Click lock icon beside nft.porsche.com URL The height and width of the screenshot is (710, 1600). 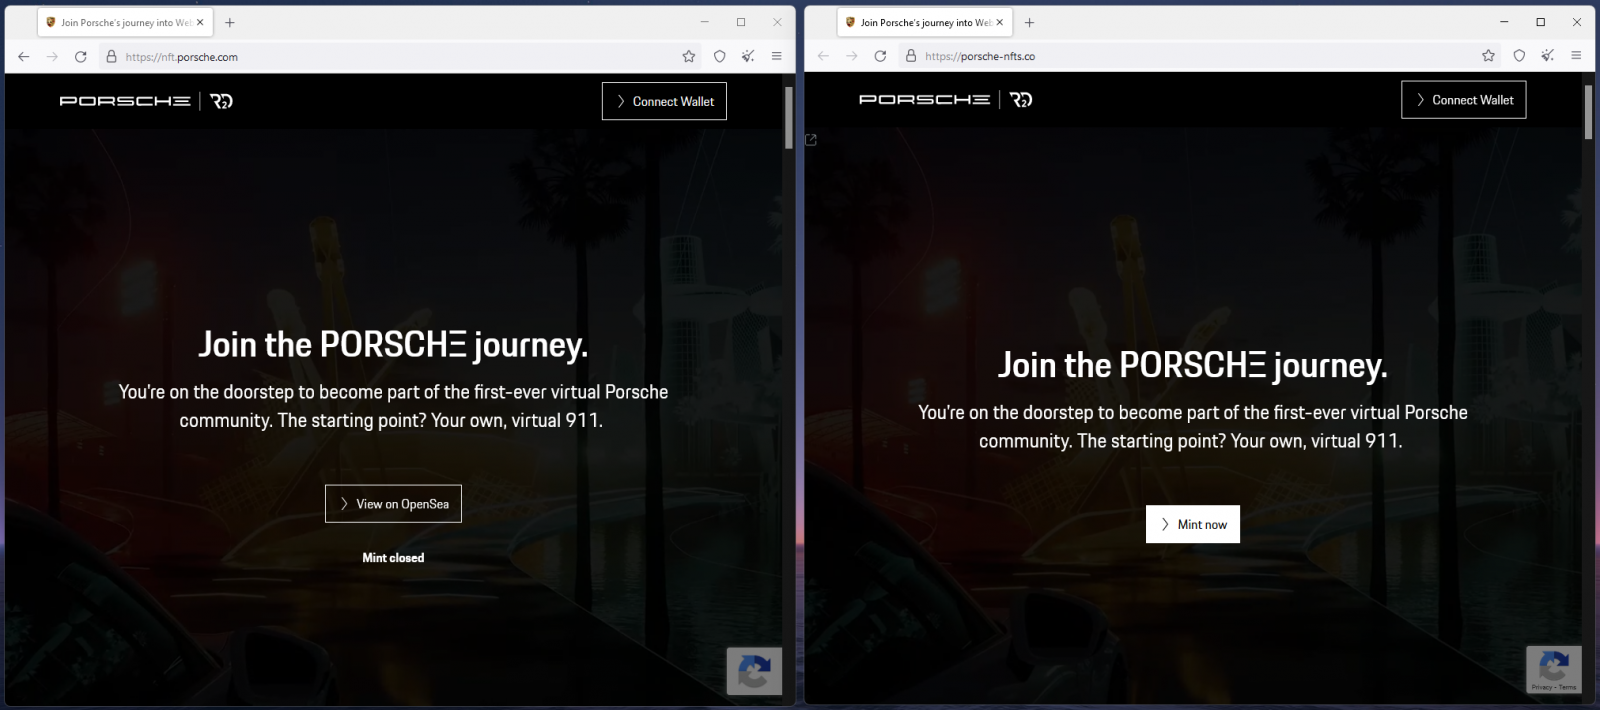(111, 57)
